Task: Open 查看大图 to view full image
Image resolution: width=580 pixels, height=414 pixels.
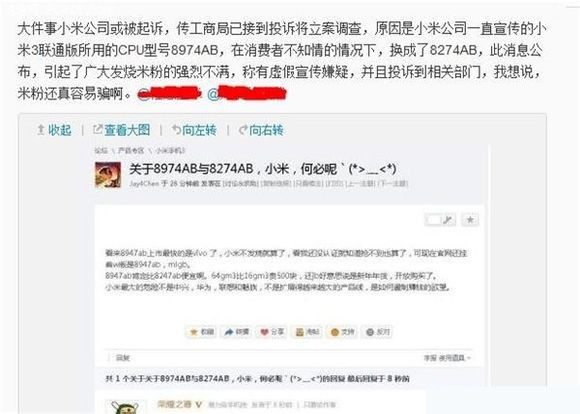Action: tap(122, 130)
